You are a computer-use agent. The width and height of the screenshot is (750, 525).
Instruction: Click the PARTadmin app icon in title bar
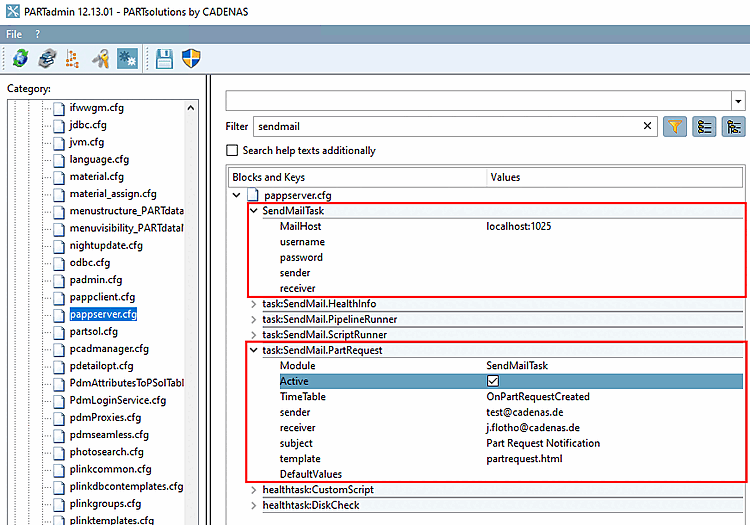click(x=12, y=11)
